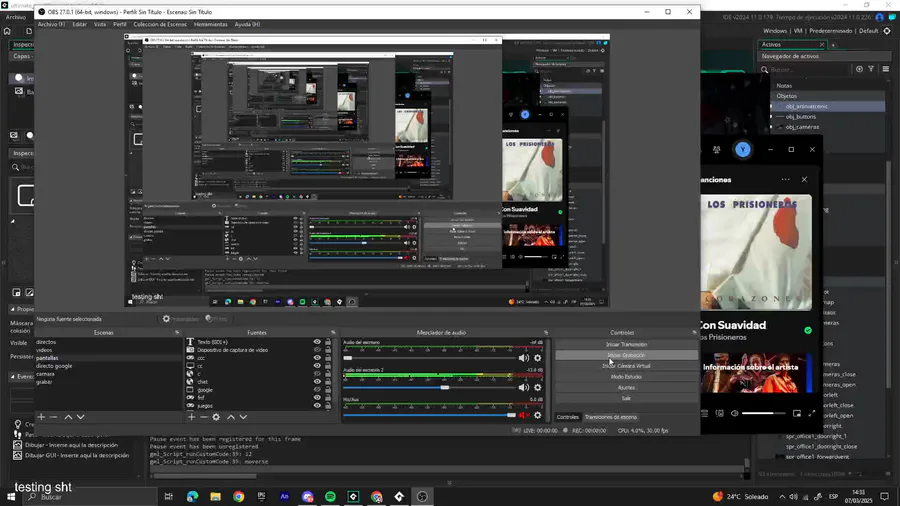Open the Perfil menu in OBS
Screen dimensions: 900x506
[119, 25]
